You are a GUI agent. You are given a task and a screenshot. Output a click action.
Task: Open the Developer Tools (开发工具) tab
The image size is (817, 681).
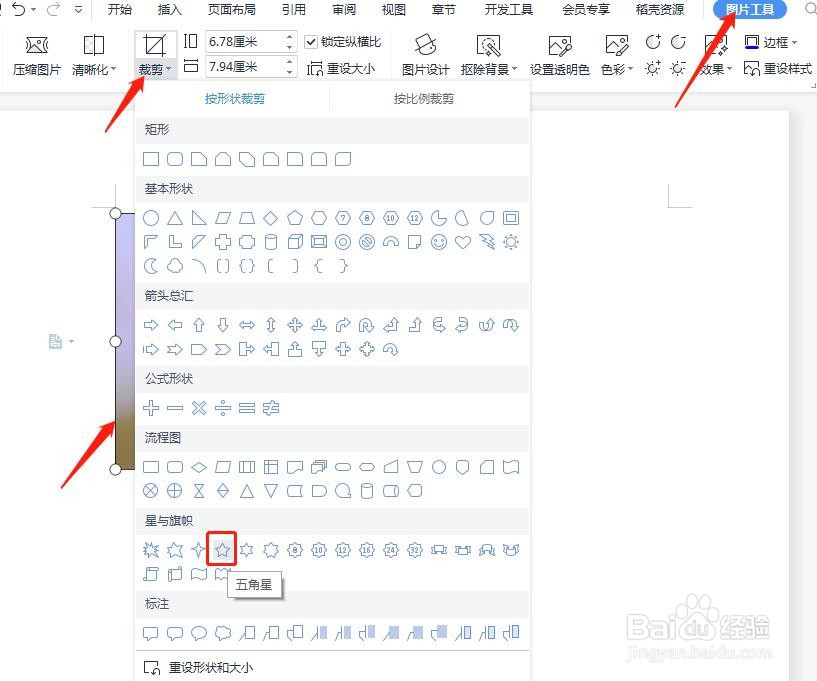509,9
